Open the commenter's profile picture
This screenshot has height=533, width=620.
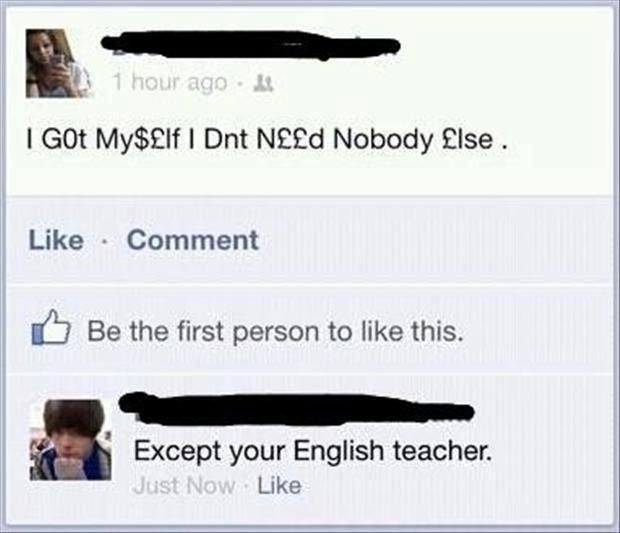point(71,440)
